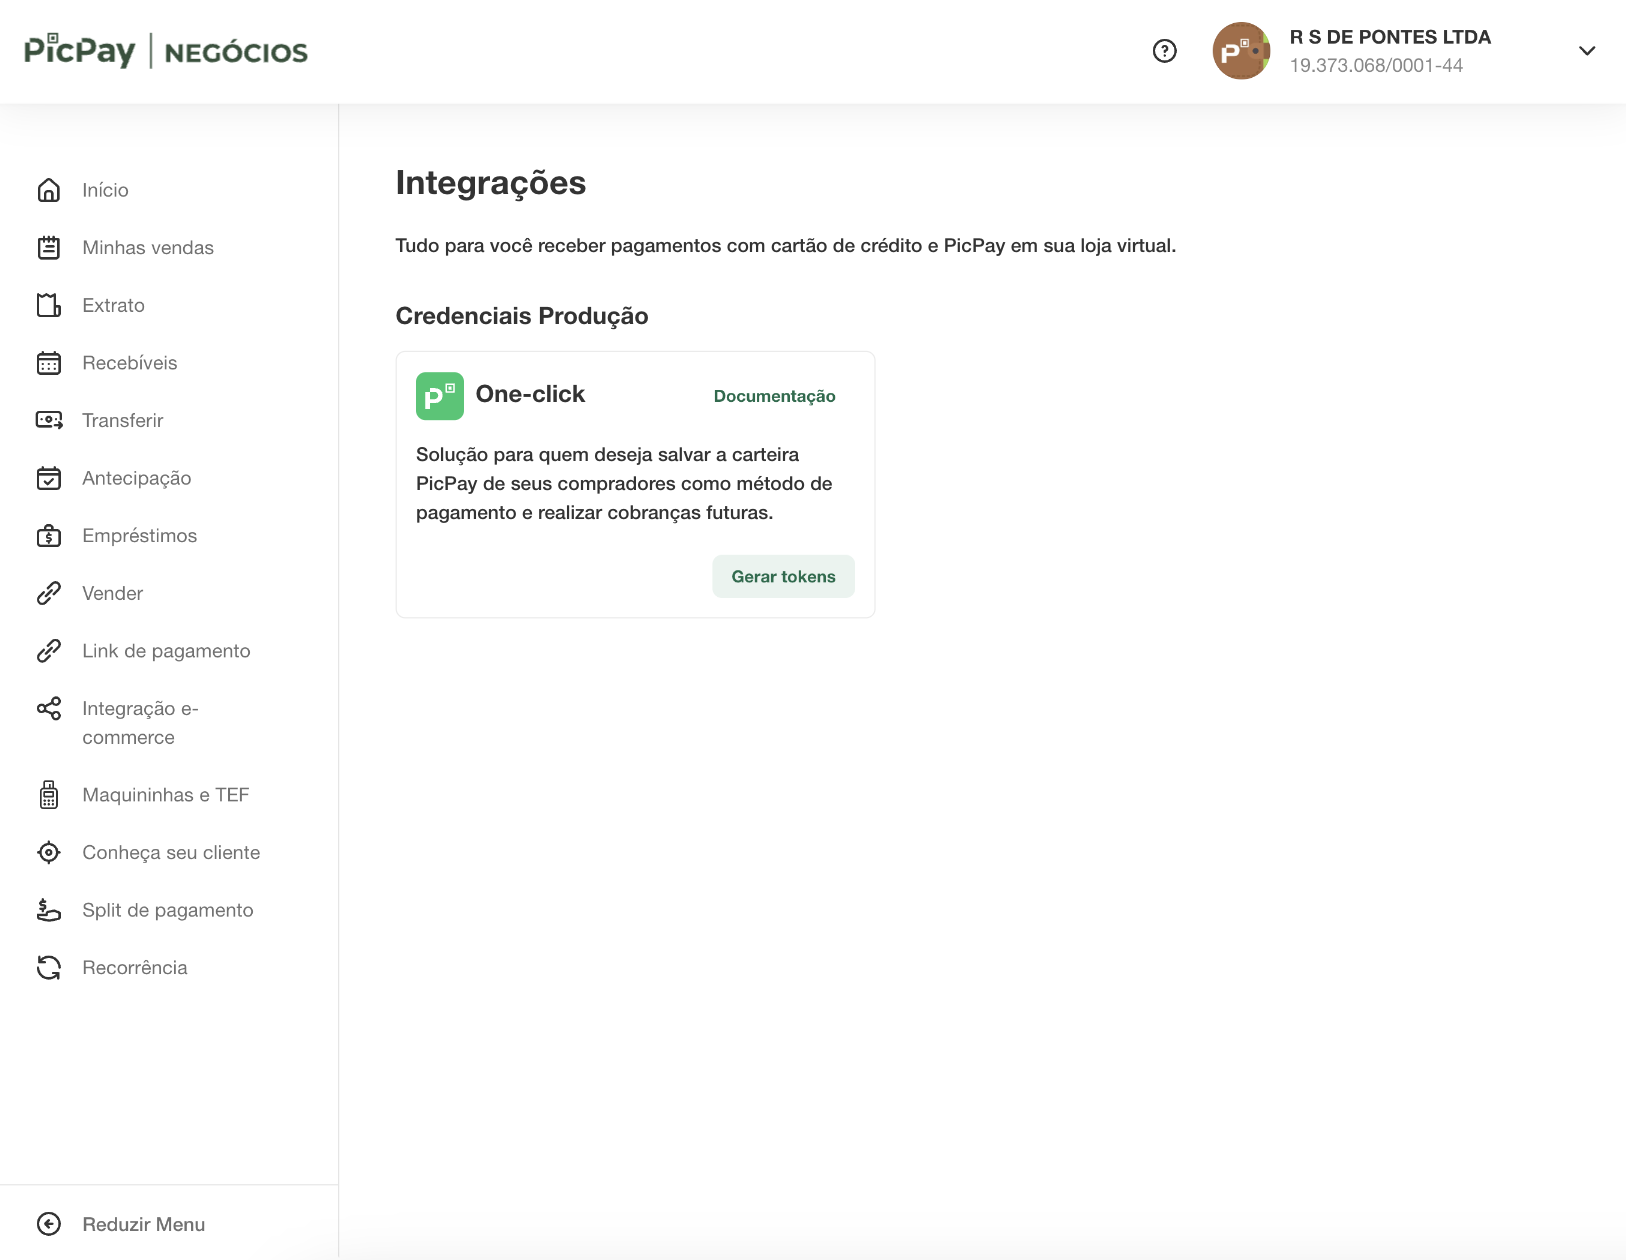Click the Empréstimos bag icon

[x=49, y=536]
